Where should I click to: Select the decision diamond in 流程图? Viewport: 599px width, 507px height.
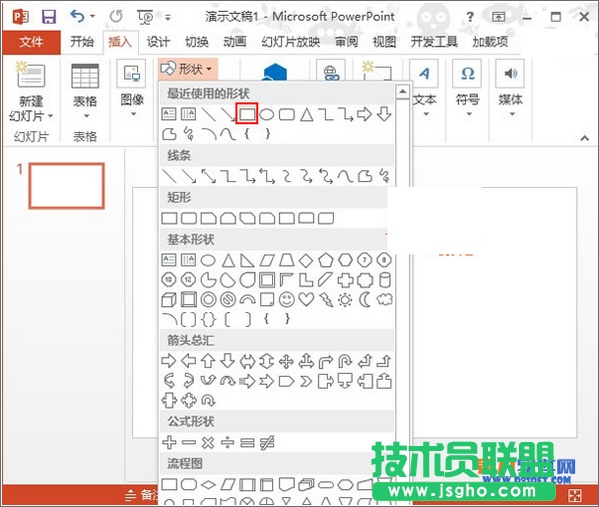point(208,484)
